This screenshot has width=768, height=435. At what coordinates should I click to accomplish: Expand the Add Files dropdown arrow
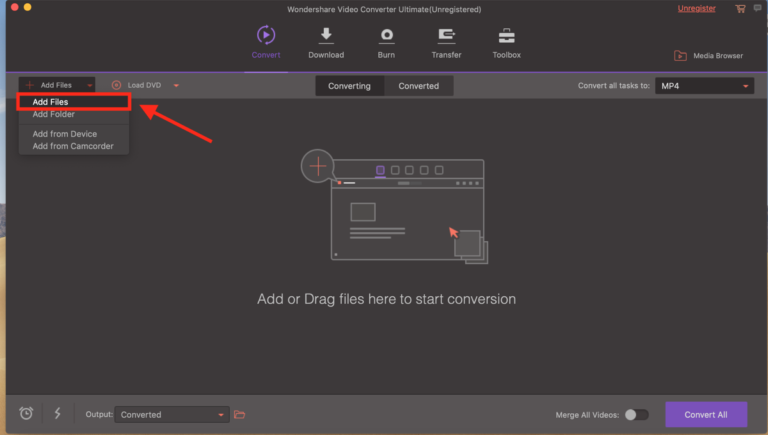tap(89, 86)
